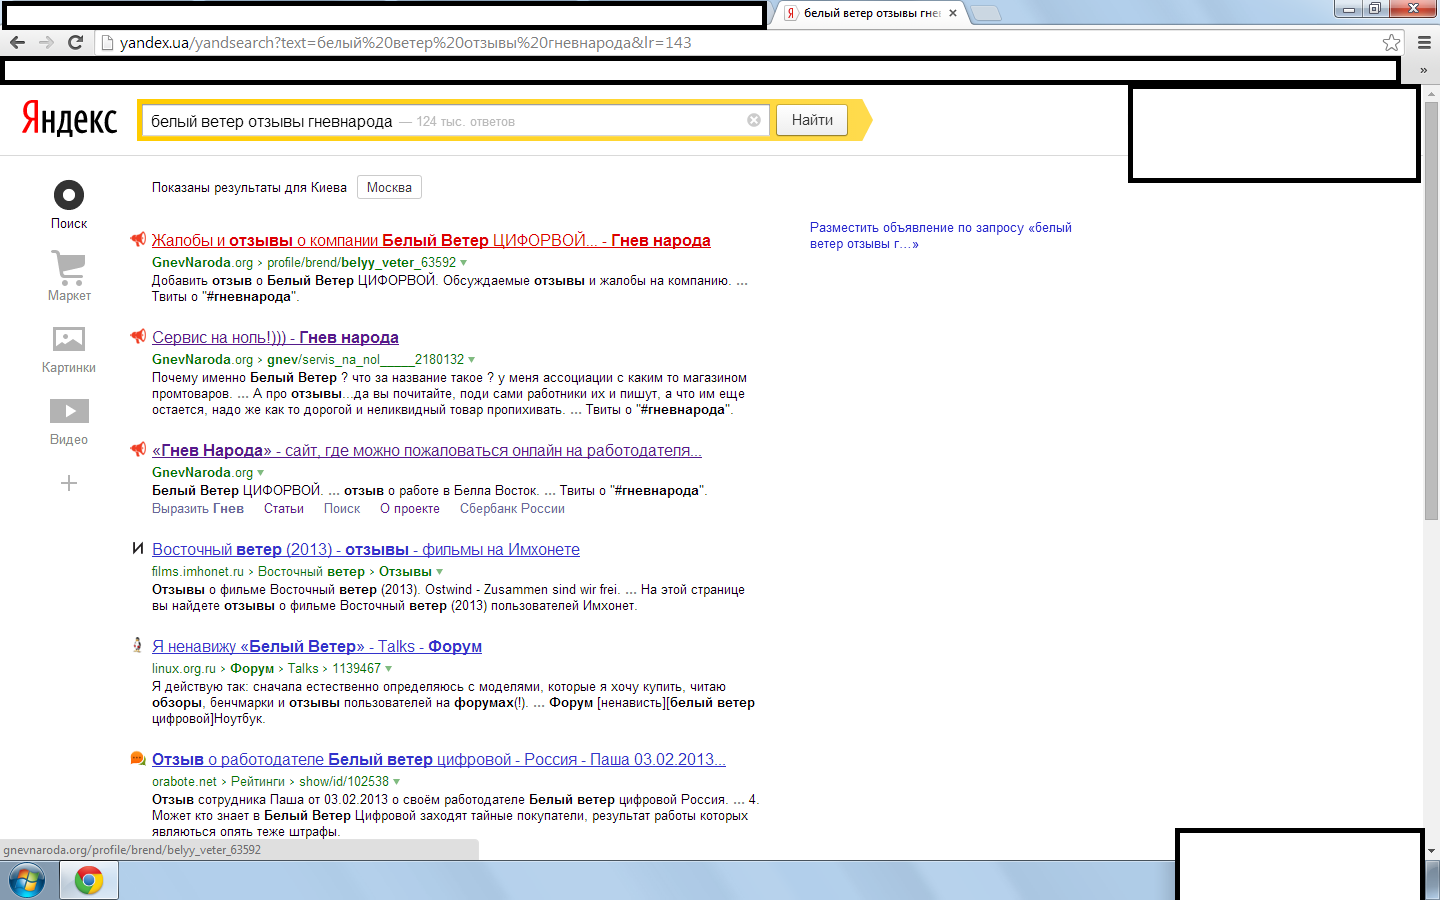Click GnevNaroda.org domain of first result
This screenshot has height=900, width=1440.
click(202, 263)
